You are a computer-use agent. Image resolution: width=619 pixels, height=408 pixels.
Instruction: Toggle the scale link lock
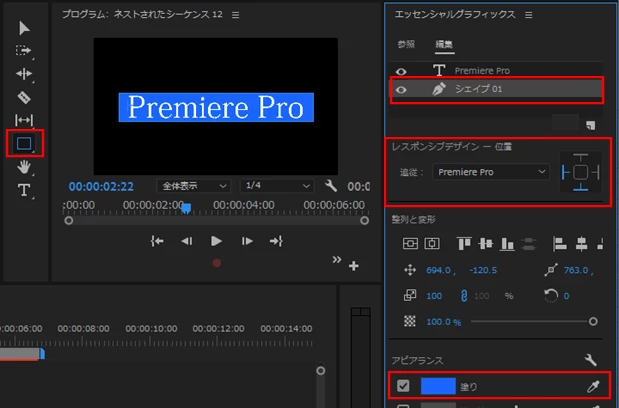click(x=464, y=296)
